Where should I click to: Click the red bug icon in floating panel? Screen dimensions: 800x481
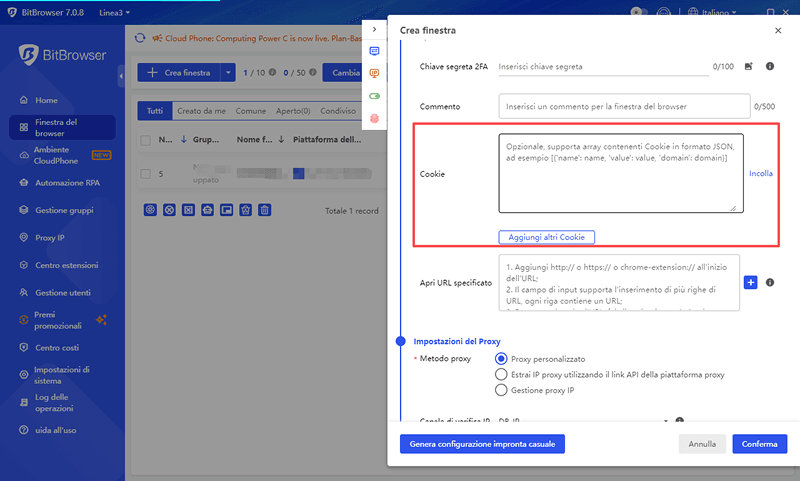(374, 118)
